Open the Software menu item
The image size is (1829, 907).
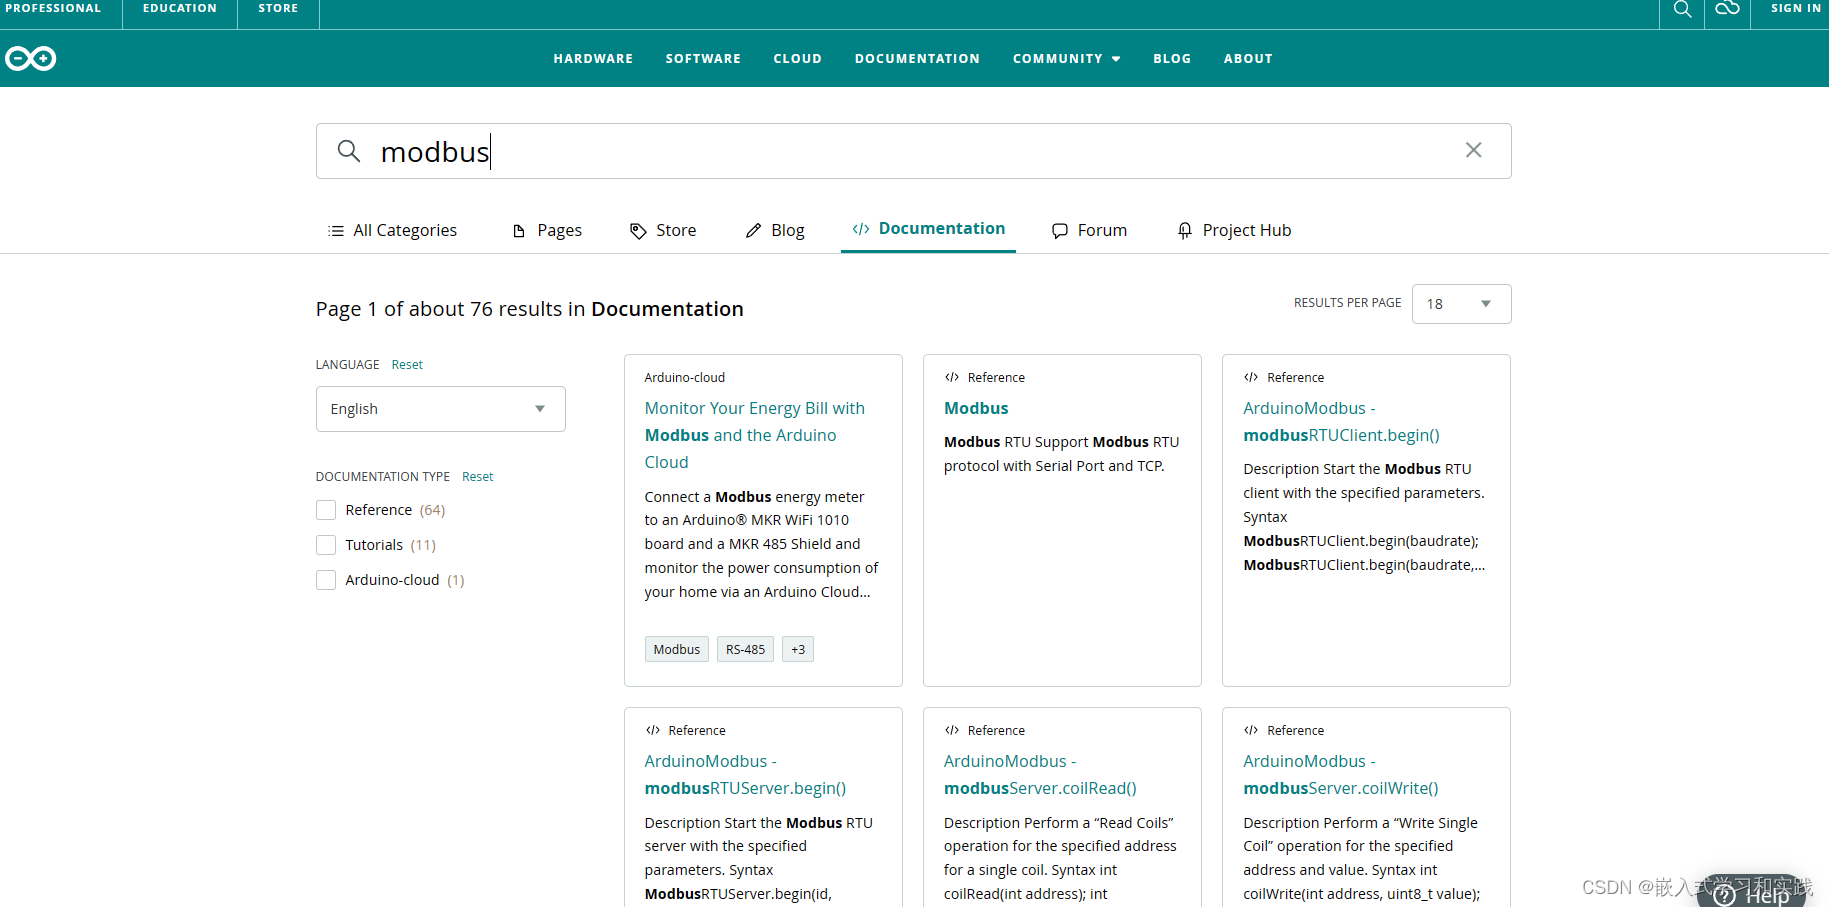(703, 59)
